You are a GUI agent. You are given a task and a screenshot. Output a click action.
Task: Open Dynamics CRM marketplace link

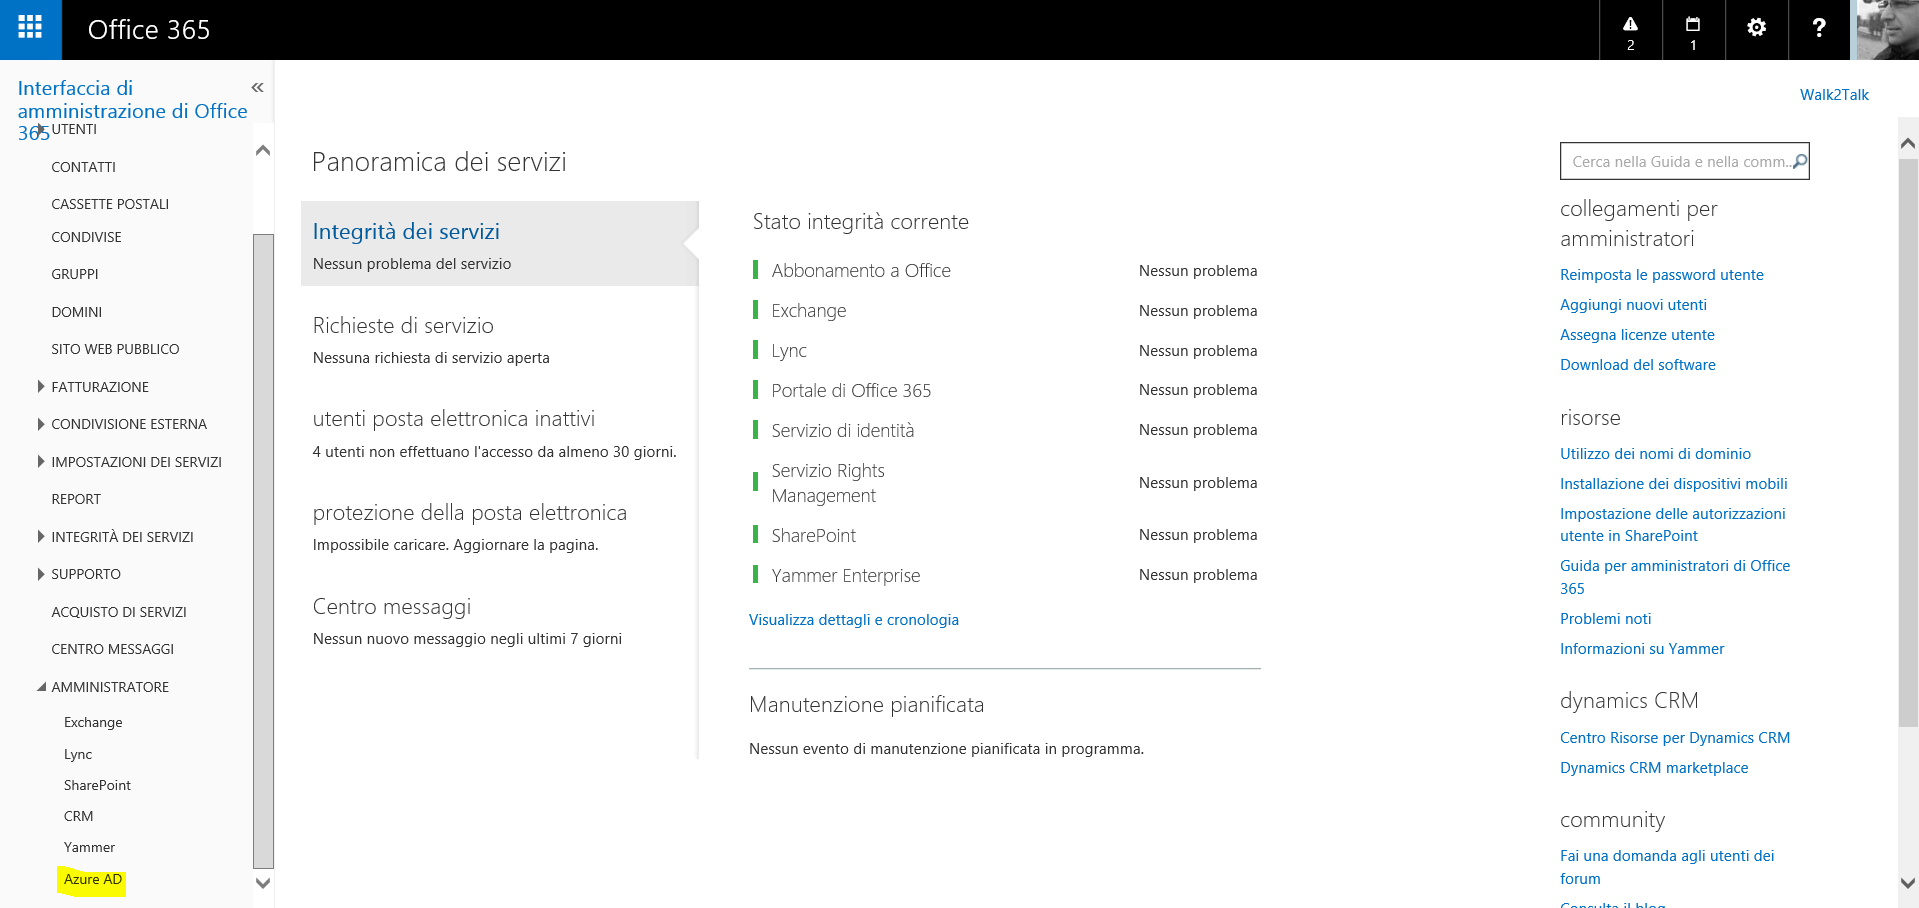1654,768
